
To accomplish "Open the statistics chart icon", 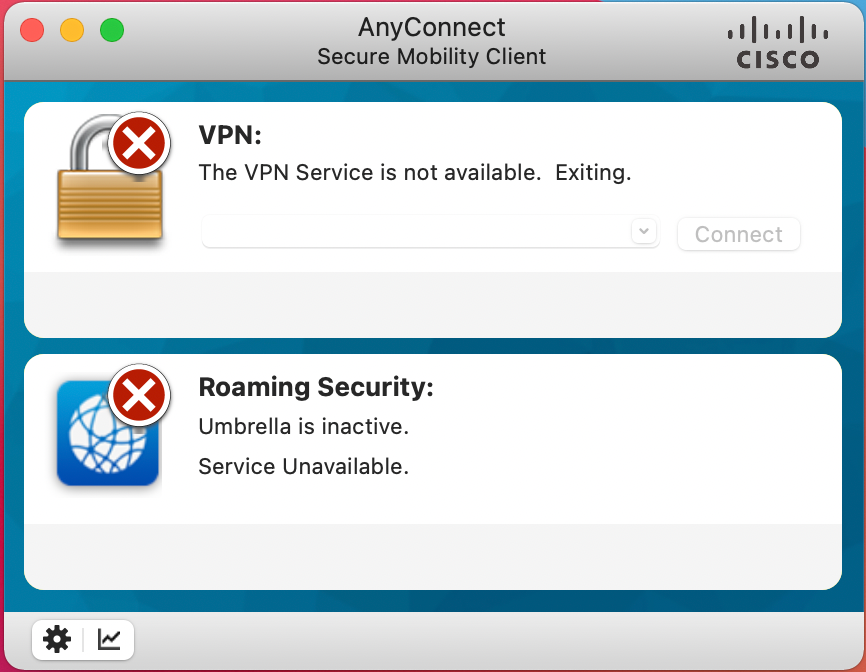I will (109, 639).
